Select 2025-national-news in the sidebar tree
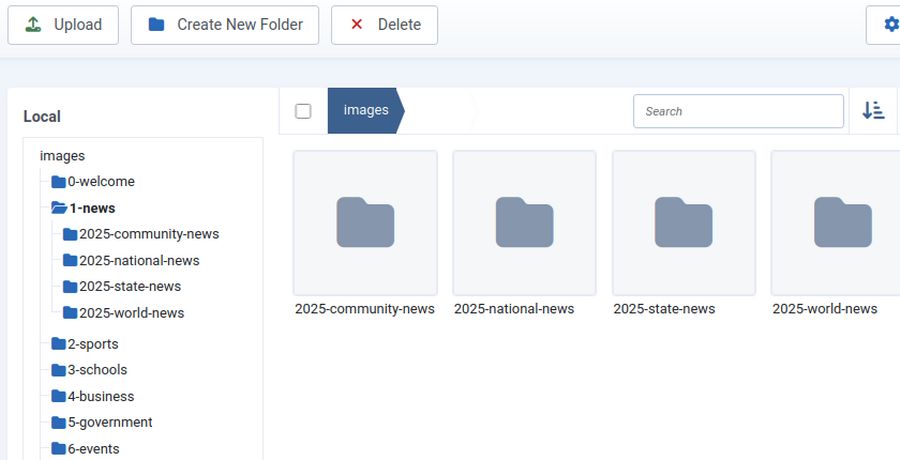 pyautogui.click(x=139, y=261)
